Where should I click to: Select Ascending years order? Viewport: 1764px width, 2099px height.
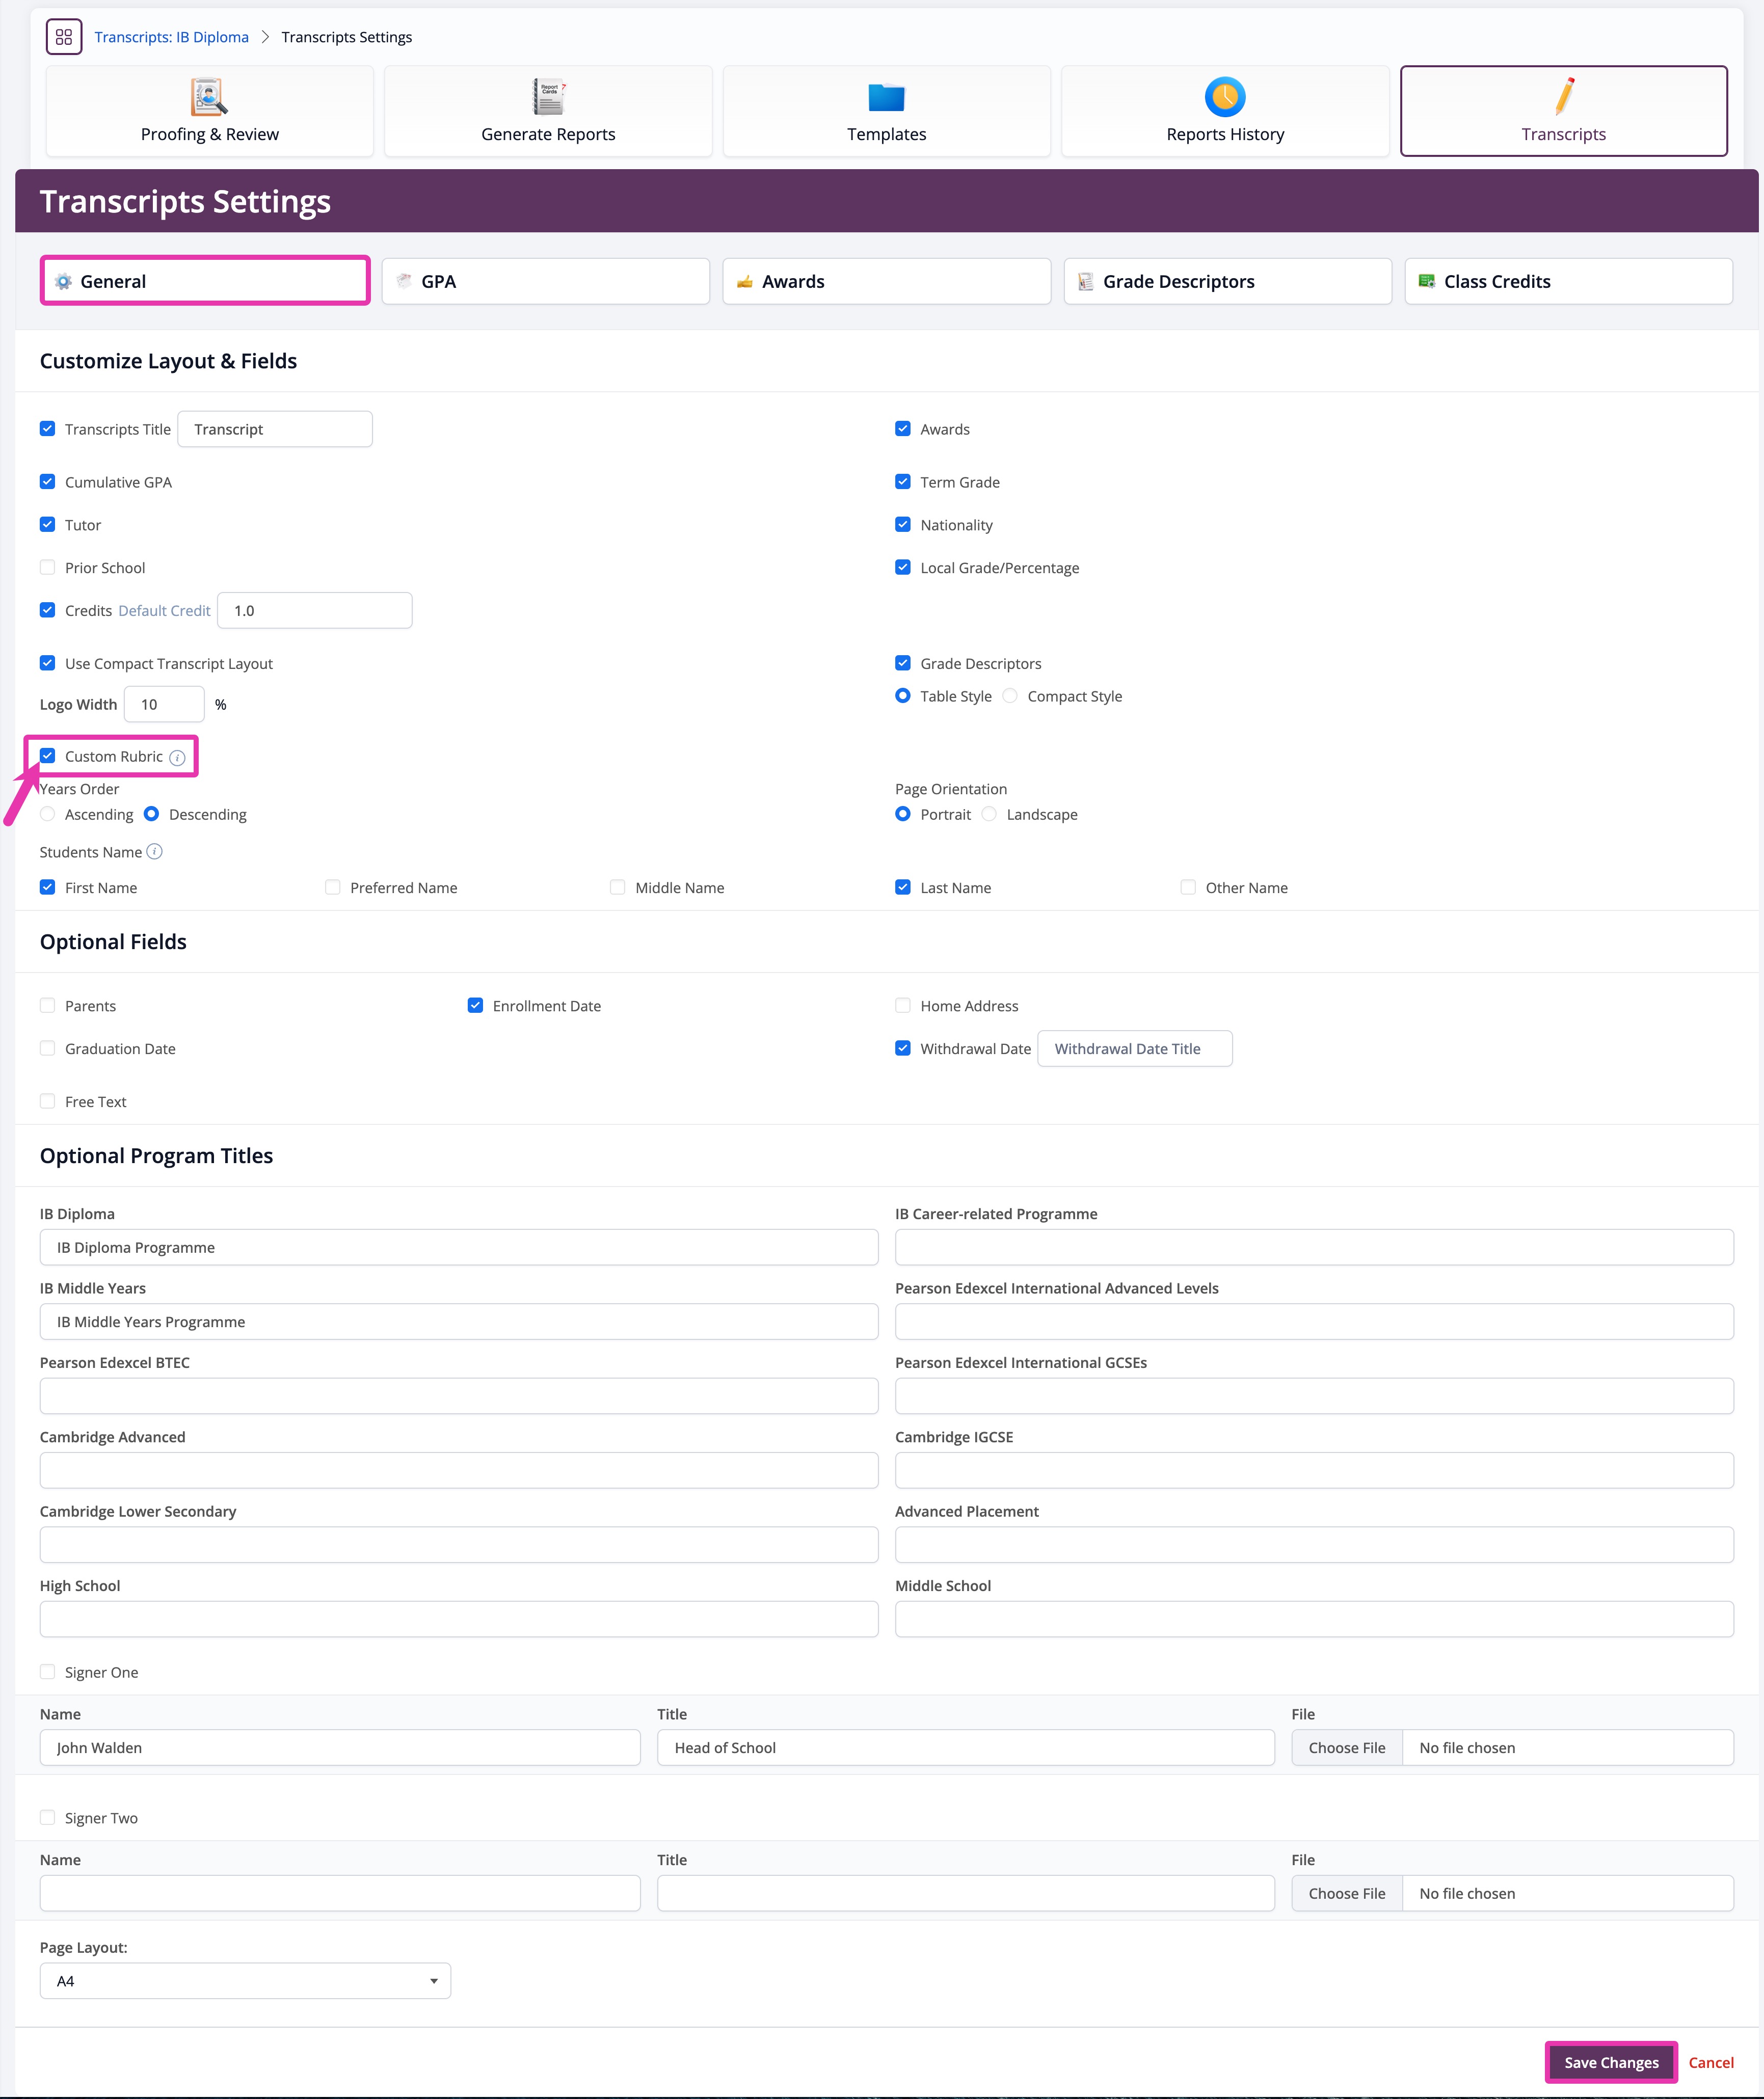[47, 814]
